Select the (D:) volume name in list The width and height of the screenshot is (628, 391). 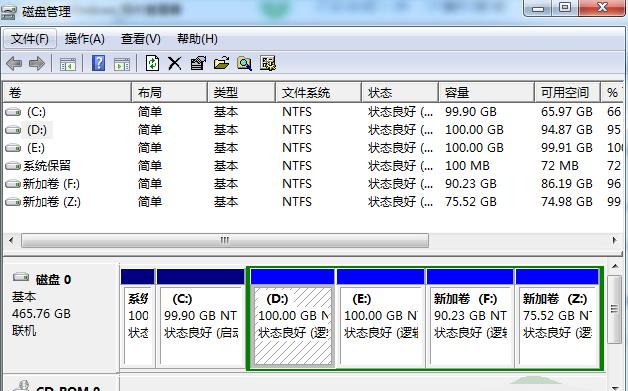(37, 130)
